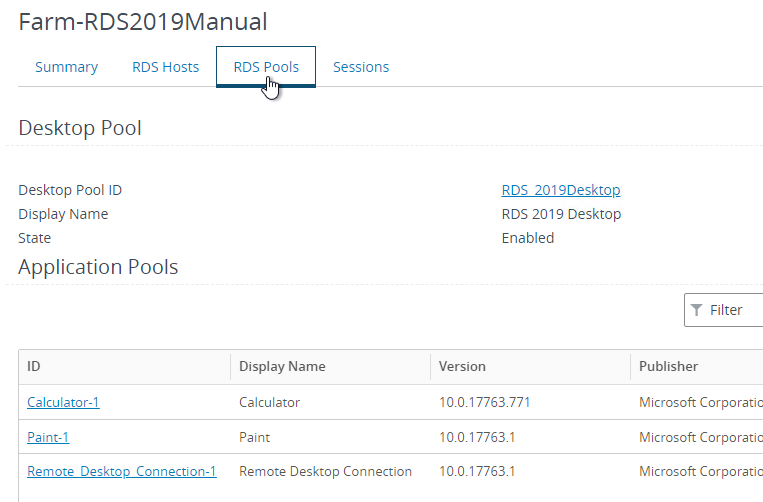The height and width of the screenshot is (502, 763).
Task: Select the Calculator row display name cell
Action: (269, 402)
